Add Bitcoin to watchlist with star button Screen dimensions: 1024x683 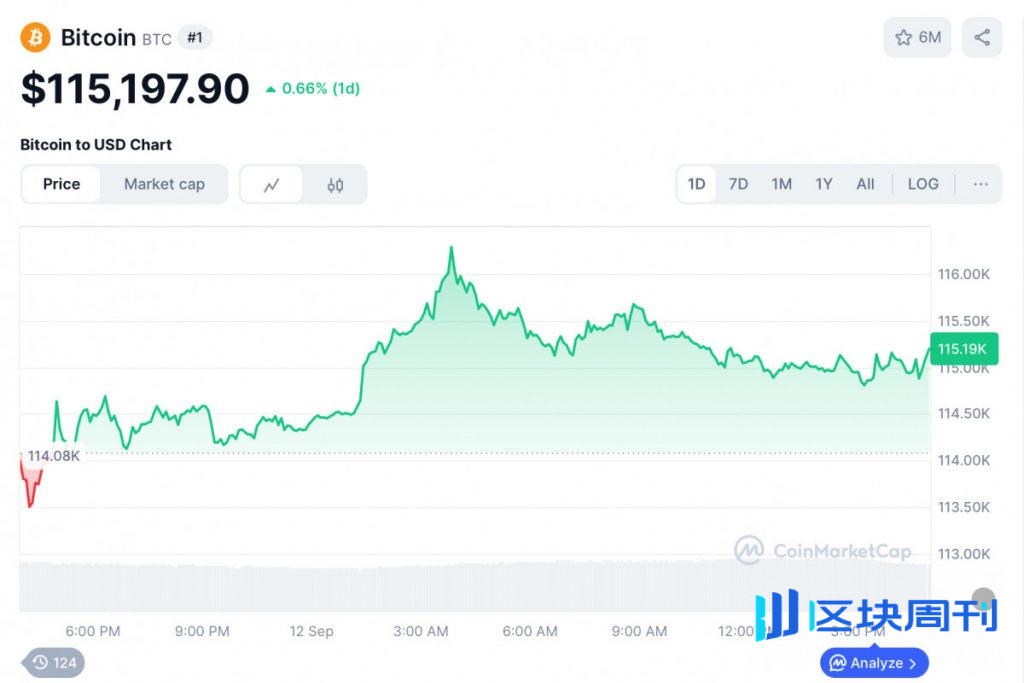(x=917, y=38)
